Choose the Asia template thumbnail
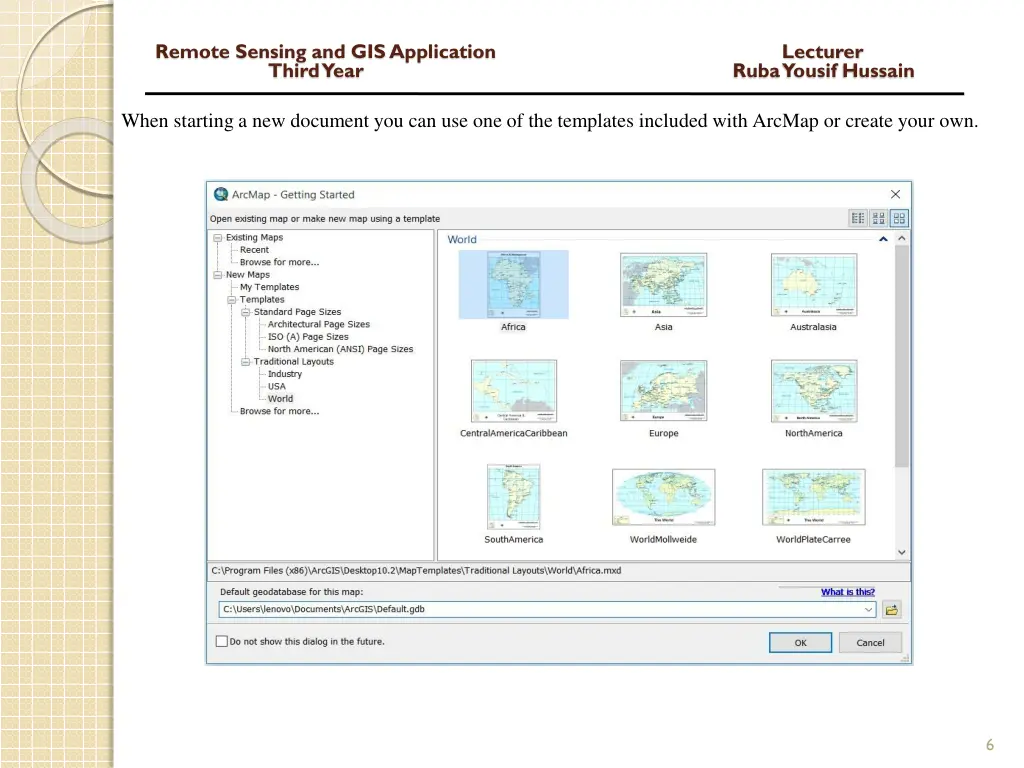Image resolution: width=1024 pixels, height=768 pixels. (x=664, y=285)
